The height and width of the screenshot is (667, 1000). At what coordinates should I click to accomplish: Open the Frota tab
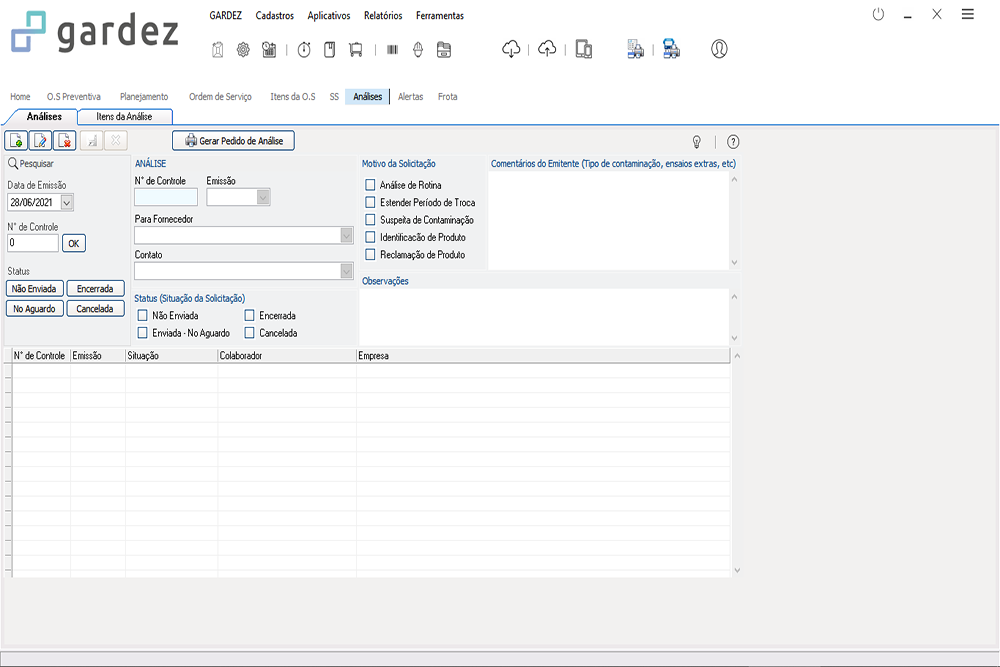click(448, 97)
